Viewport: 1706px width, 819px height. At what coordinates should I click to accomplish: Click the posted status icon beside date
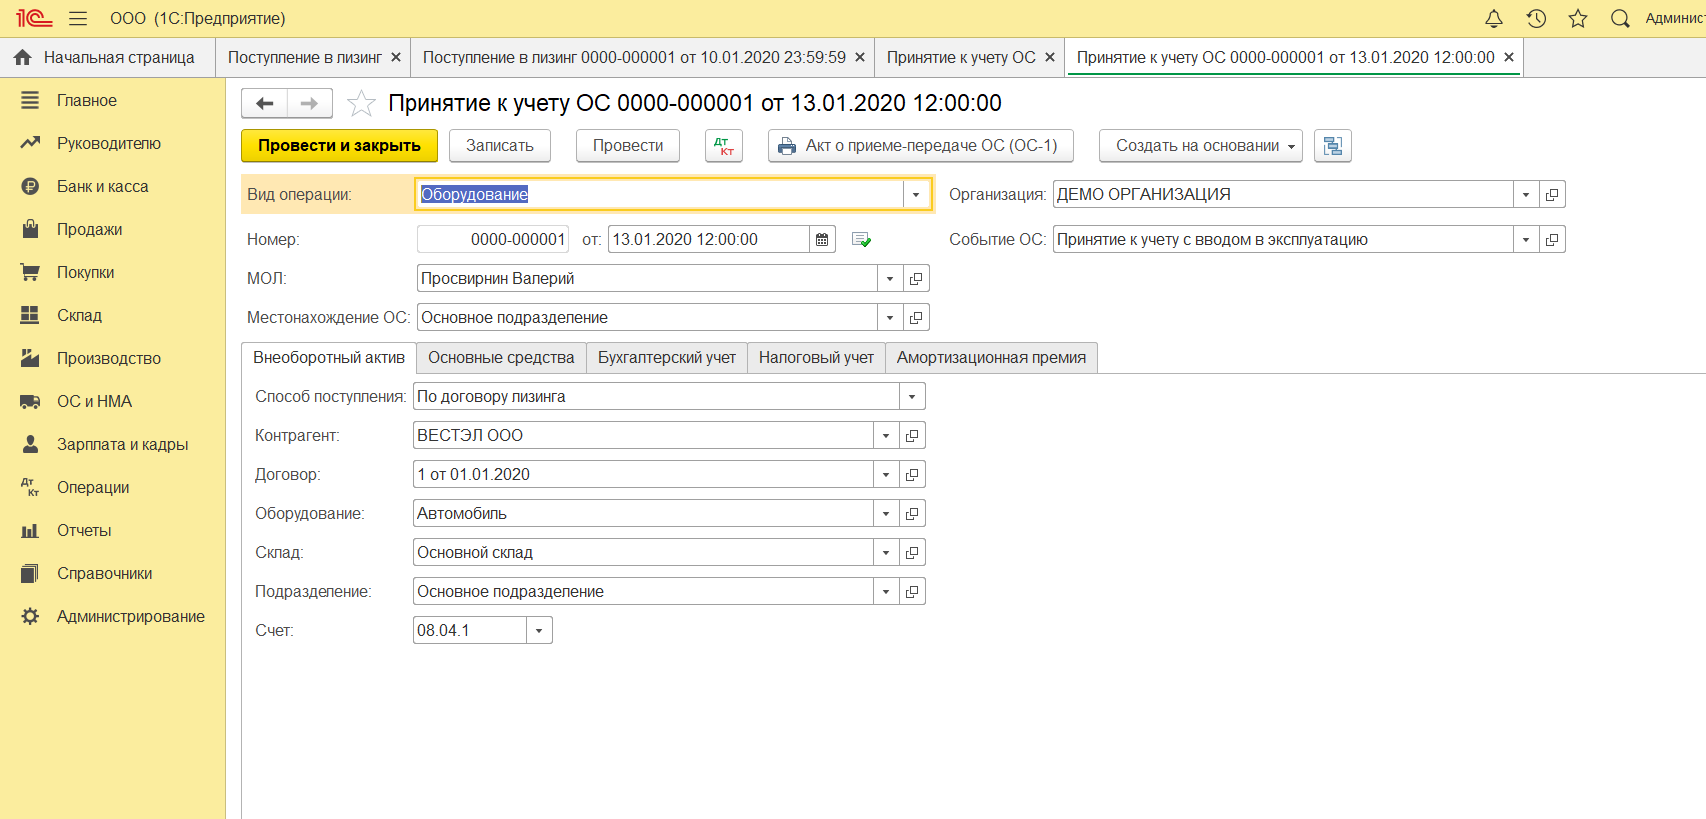[861, 239]
